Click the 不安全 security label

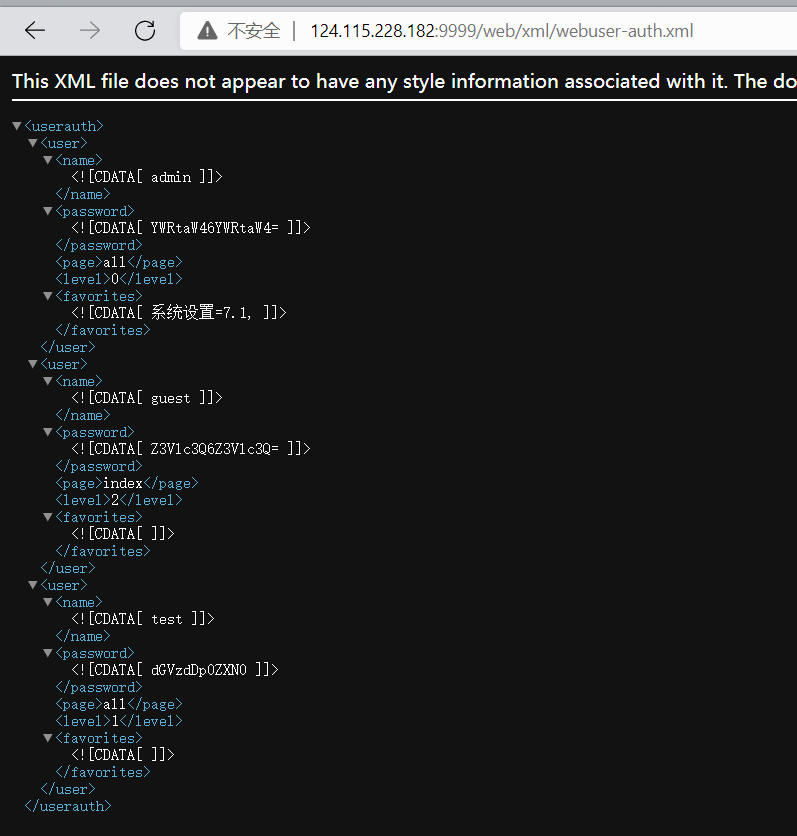coord(254,31)
